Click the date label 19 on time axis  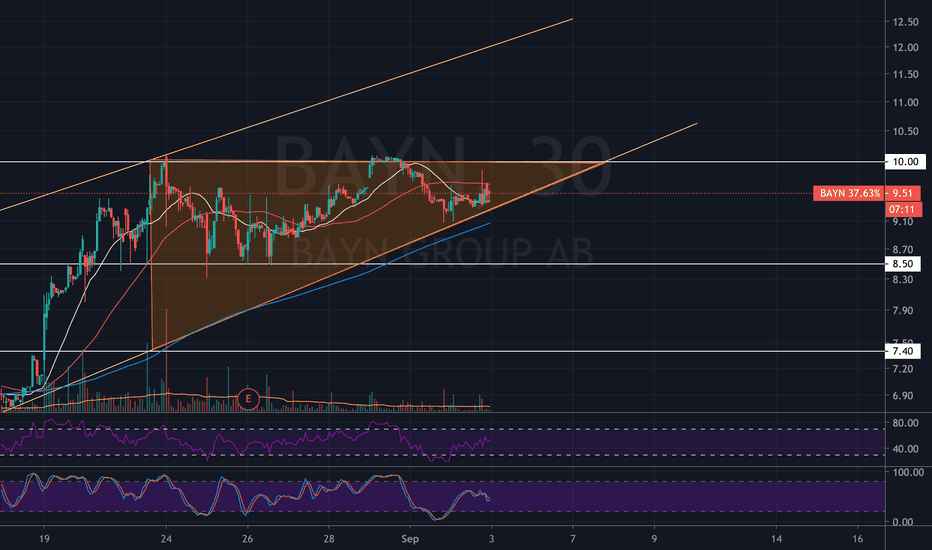(x=43, y=539)
